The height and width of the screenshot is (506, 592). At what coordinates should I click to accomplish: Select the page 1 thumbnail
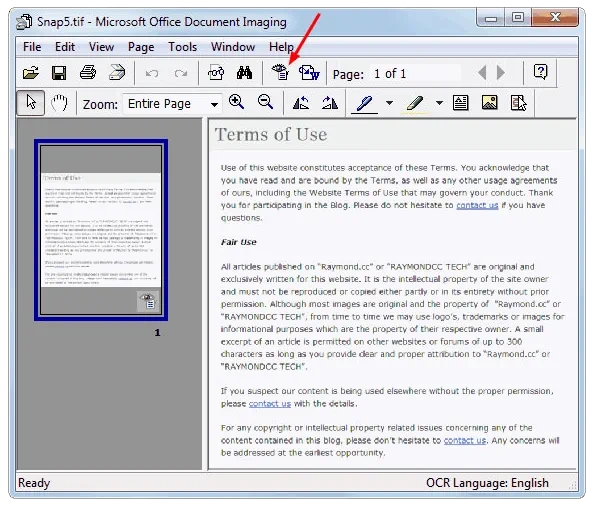coord(101,230)
